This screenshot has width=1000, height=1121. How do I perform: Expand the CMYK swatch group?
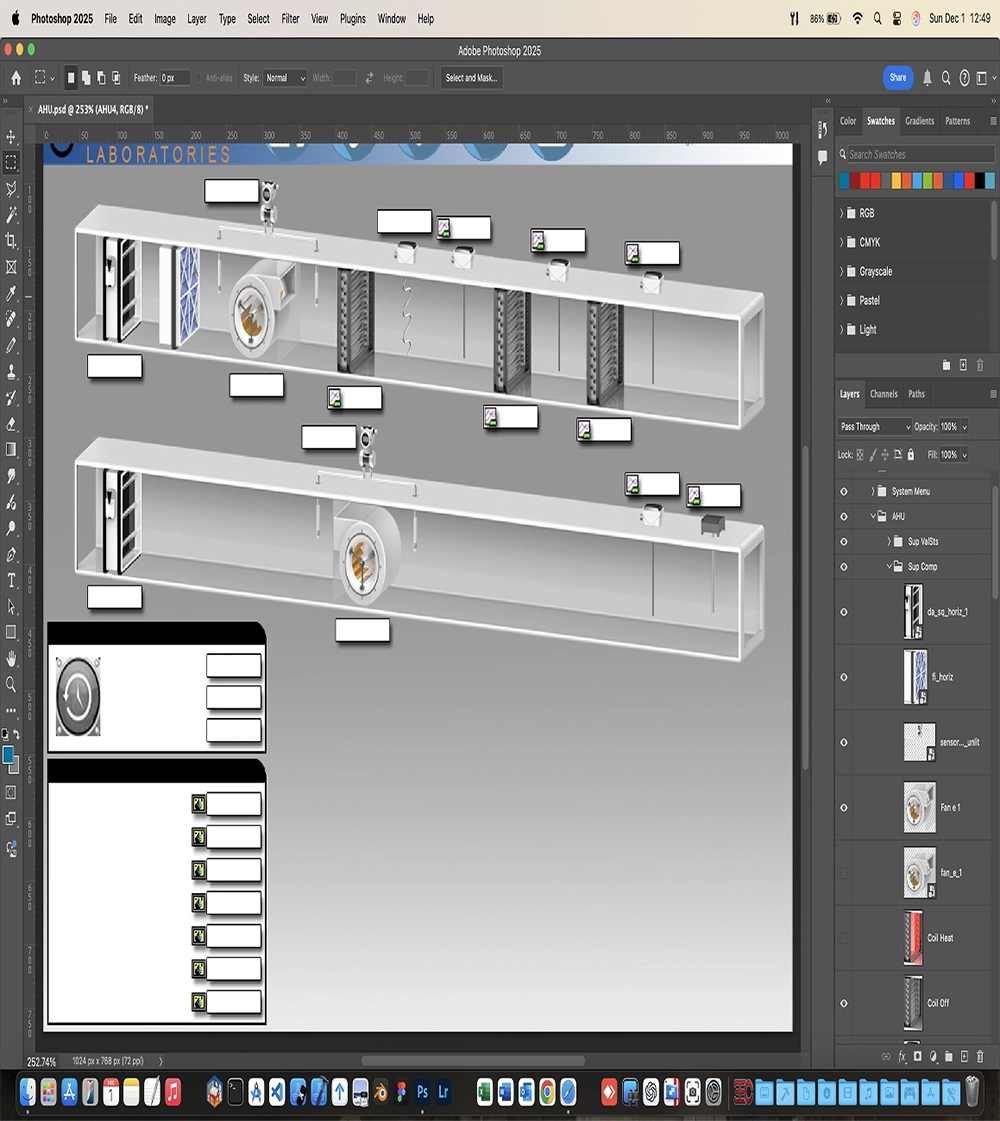click(841, 242)
